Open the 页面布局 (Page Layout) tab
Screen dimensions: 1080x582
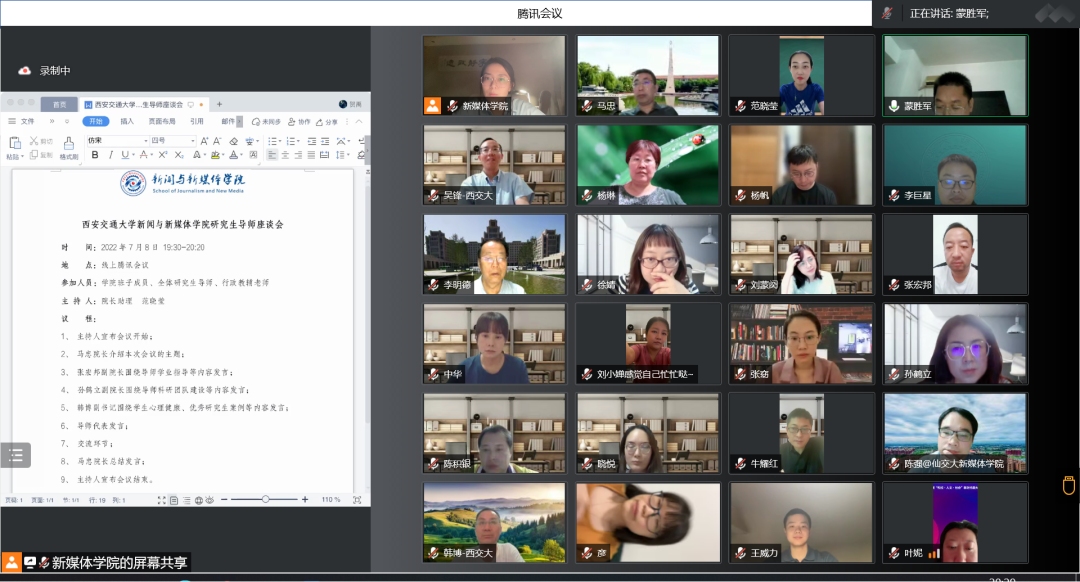point(161,121)
